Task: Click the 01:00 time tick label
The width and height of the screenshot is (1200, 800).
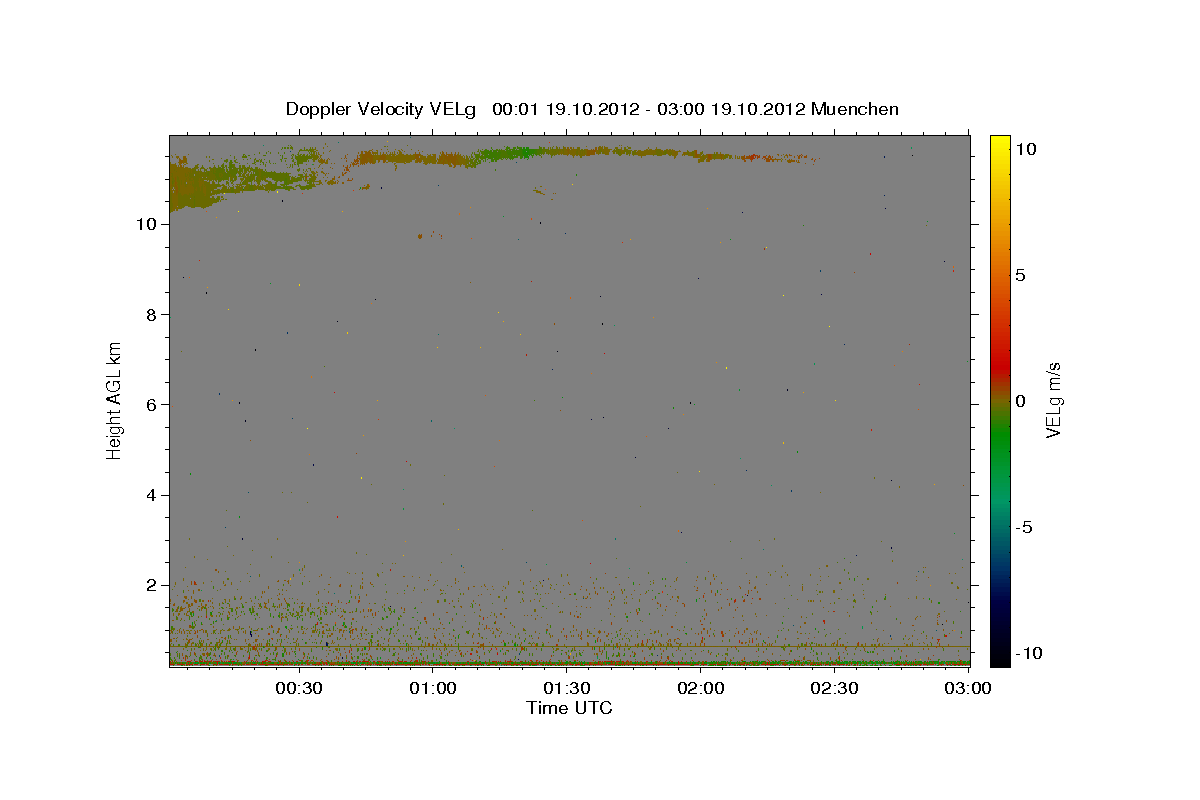Action: [x=433, y=689]
